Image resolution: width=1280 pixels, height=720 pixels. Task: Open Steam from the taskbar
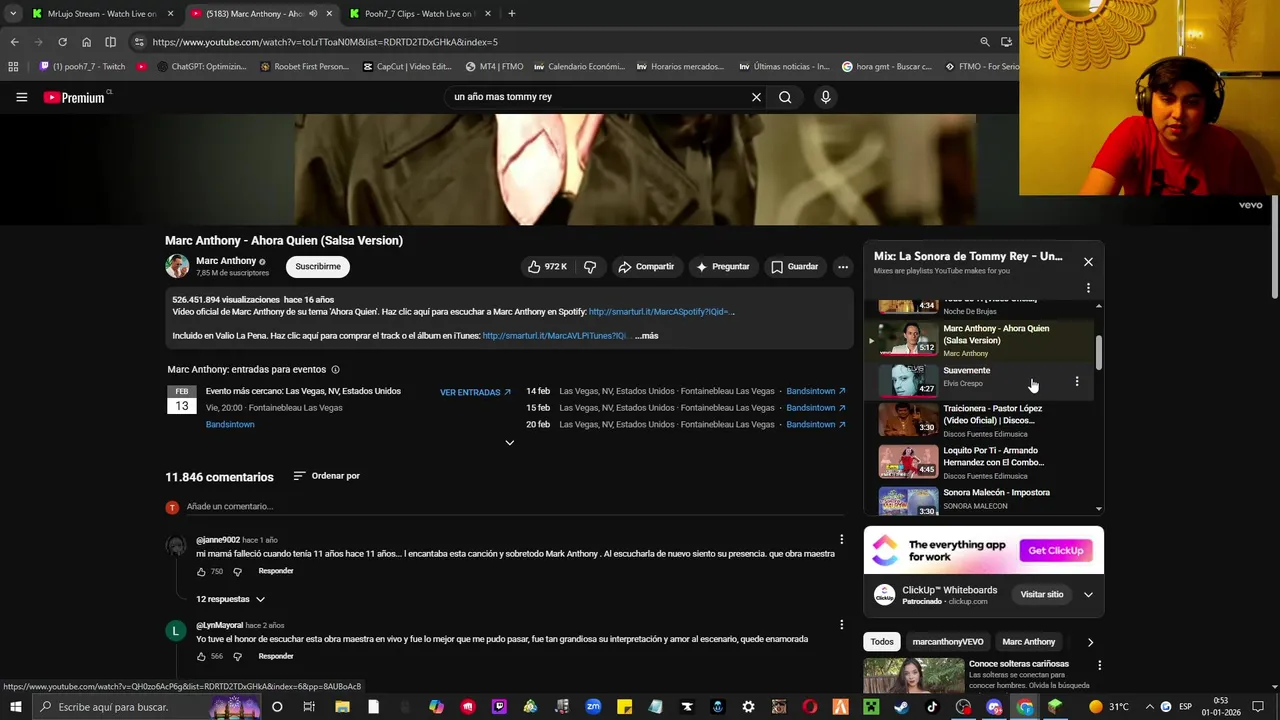[x=901, y=707]
